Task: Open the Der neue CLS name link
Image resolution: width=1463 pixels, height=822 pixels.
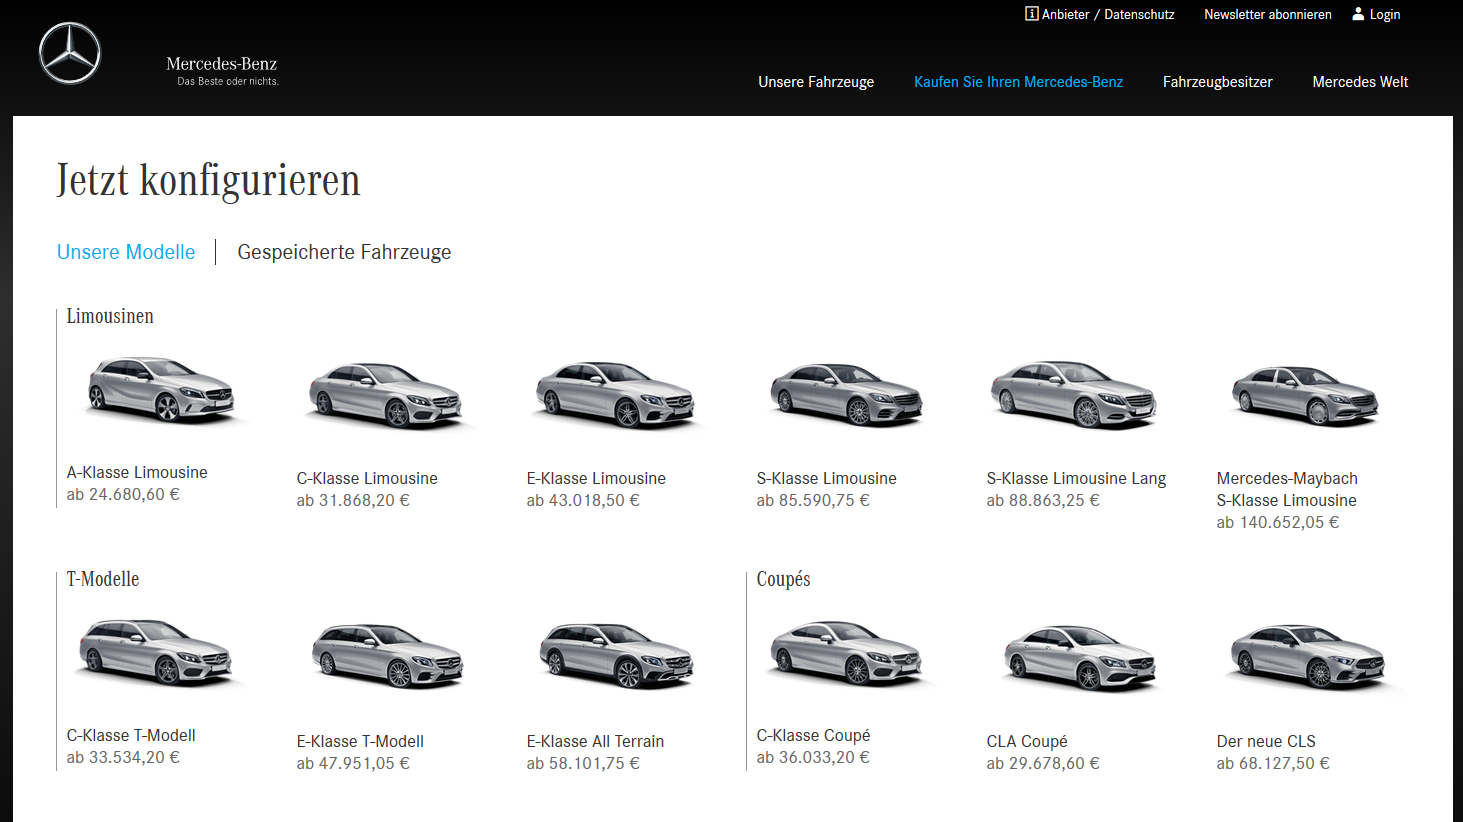Action: point(1266,741)
